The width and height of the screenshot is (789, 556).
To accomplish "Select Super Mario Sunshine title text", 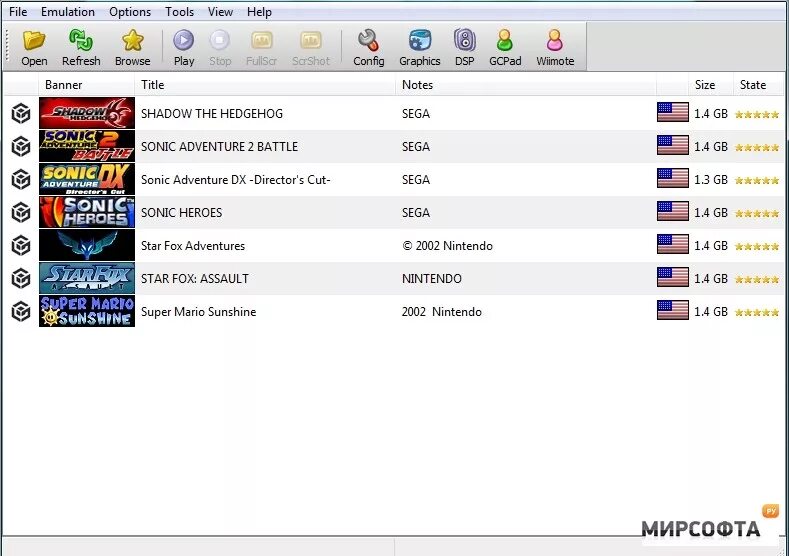I will 198,312.
